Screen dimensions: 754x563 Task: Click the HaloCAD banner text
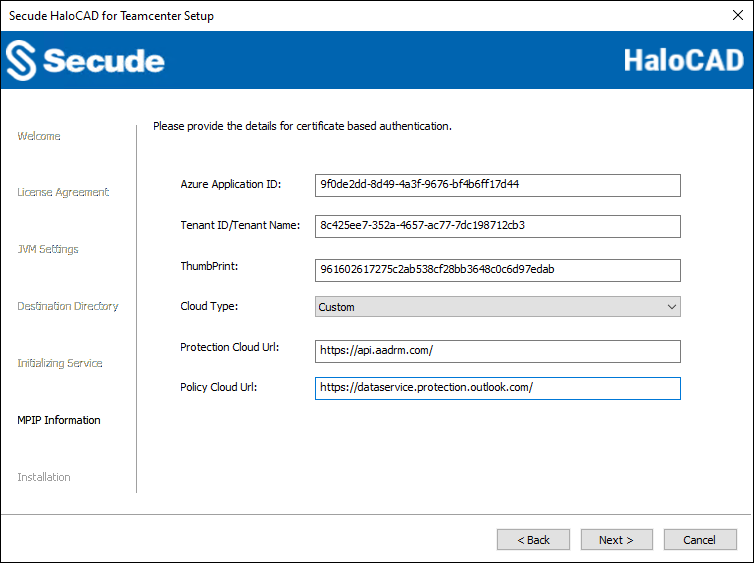pyautogui.click(x=684, y=61)
